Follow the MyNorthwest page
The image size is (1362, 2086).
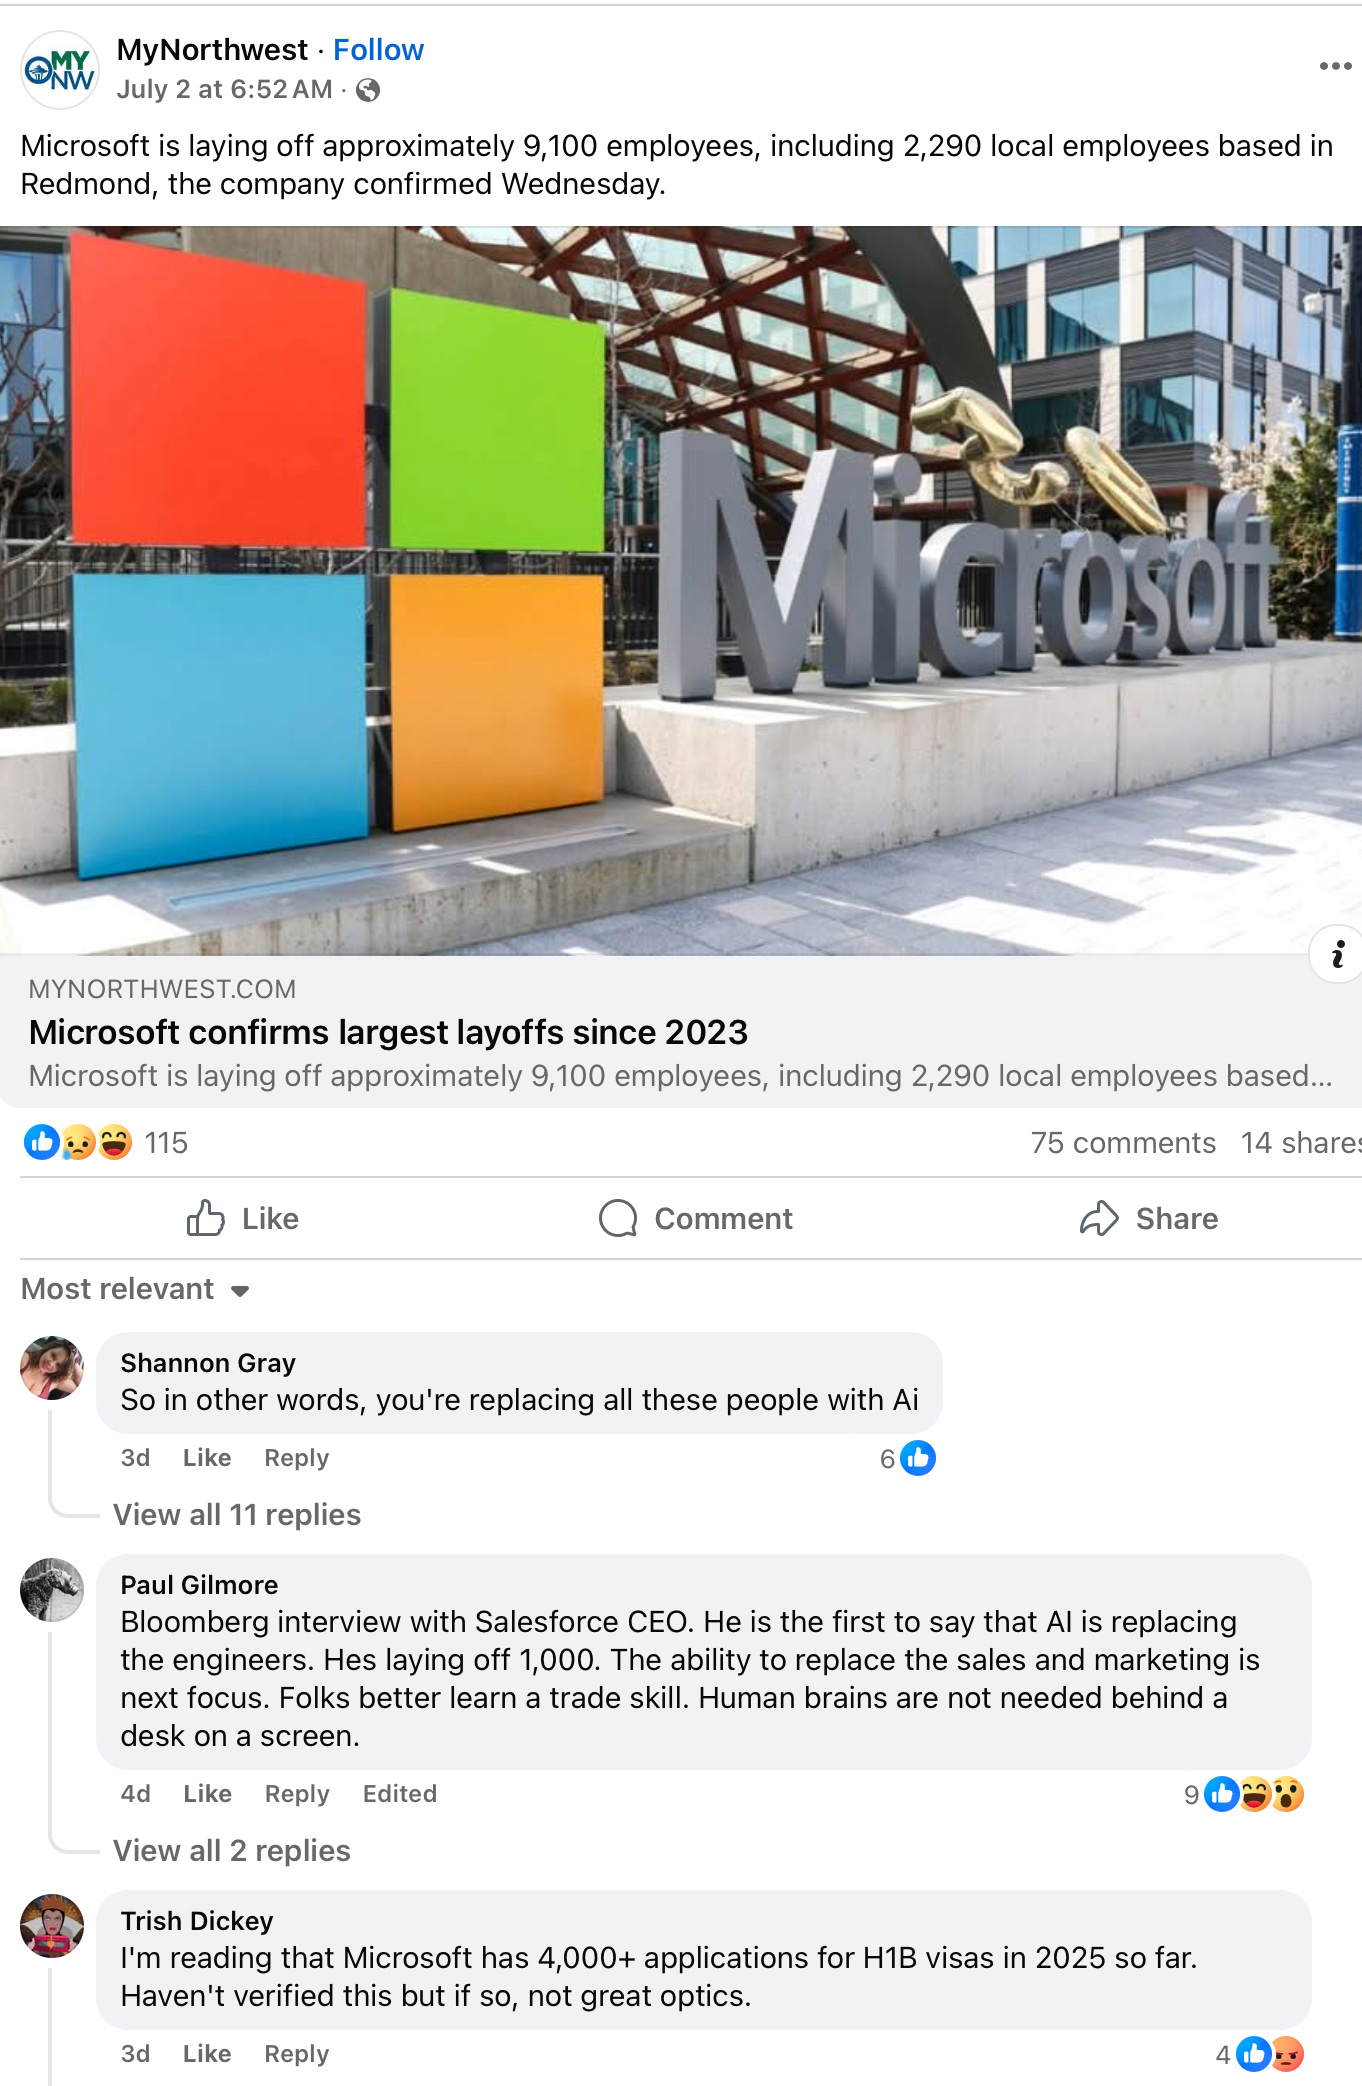tap(378, 50)
